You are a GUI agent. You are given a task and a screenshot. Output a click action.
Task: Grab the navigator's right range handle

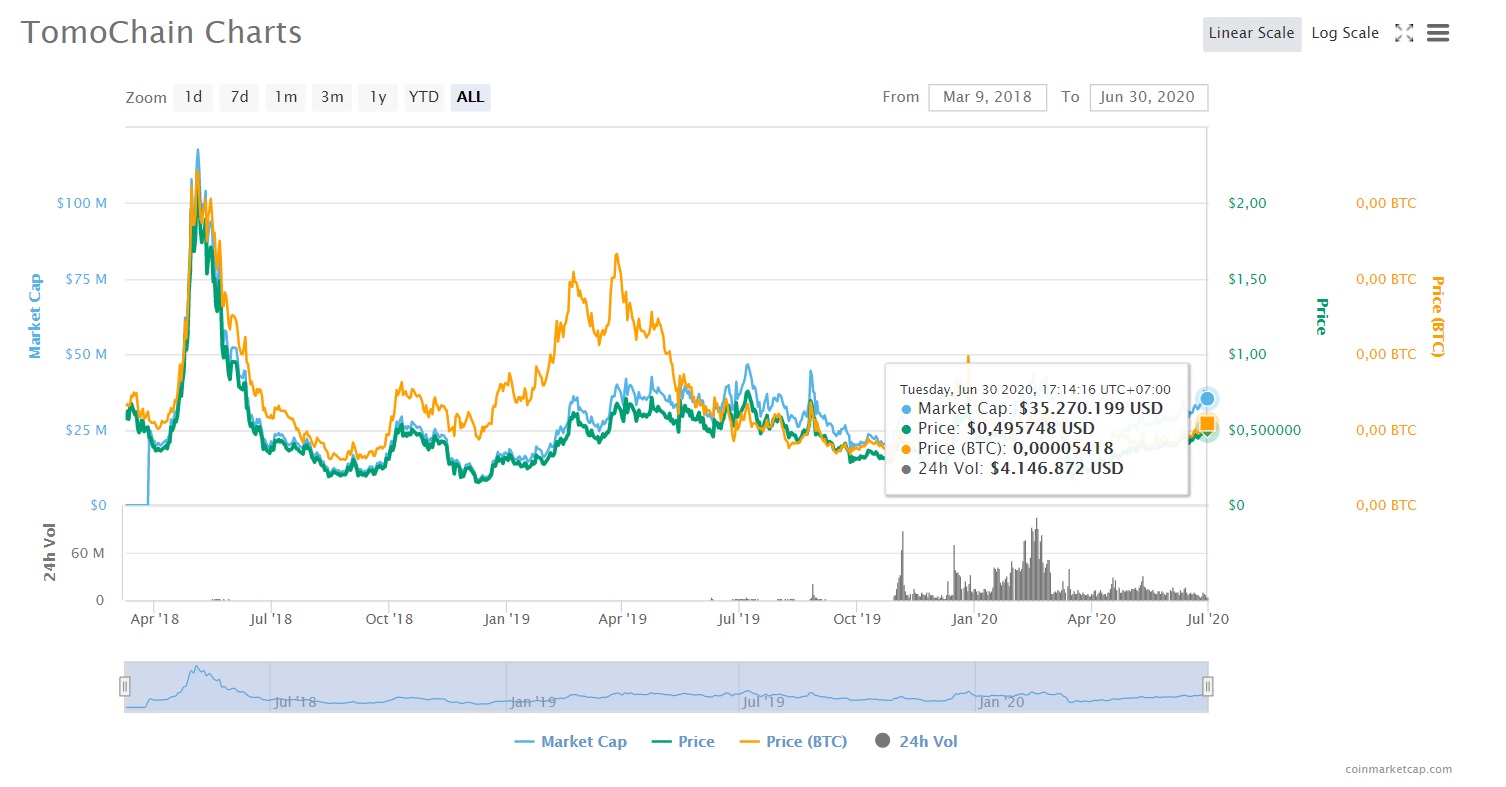1208,686
